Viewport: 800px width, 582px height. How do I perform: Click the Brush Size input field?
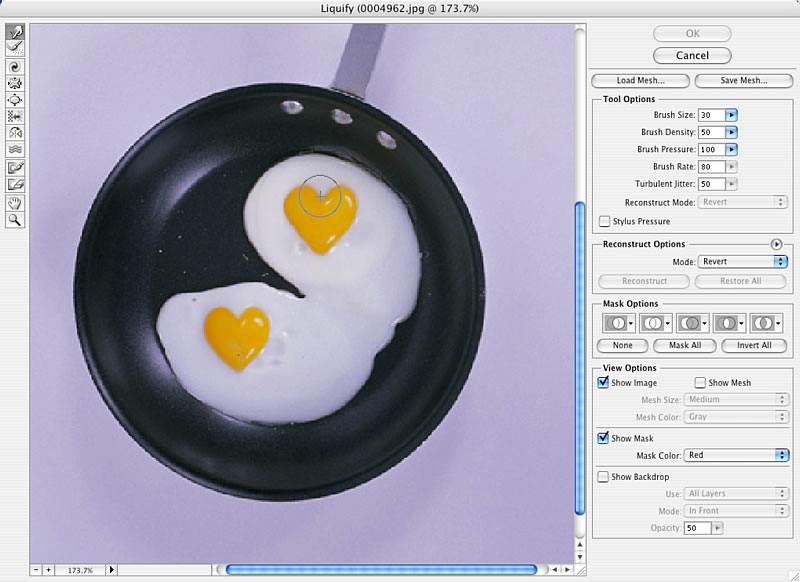click(712, 115)
